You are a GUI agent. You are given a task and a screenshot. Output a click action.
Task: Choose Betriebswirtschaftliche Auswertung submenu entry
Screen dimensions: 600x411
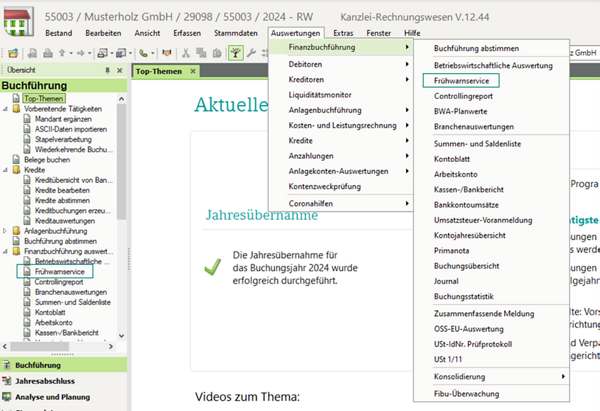[x=493, y=65]
